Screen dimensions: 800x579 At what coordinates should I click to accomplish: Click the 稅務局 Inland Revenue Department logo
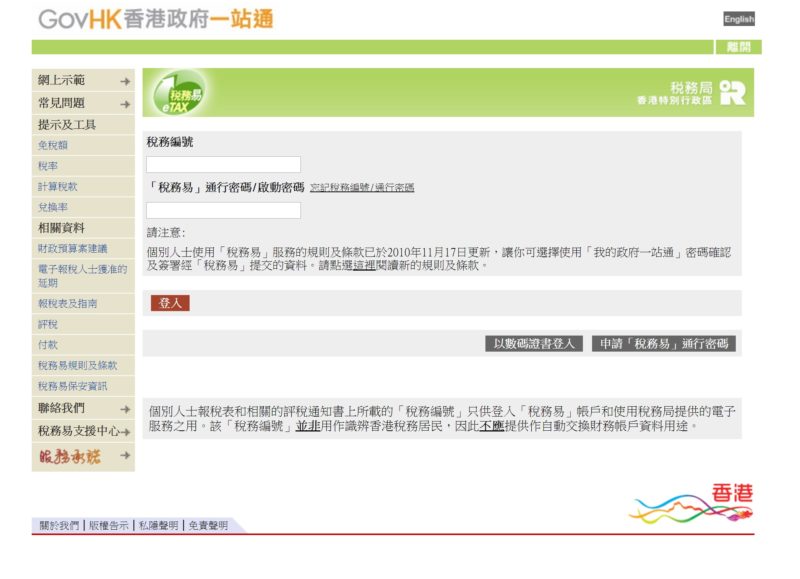[691, 93]
